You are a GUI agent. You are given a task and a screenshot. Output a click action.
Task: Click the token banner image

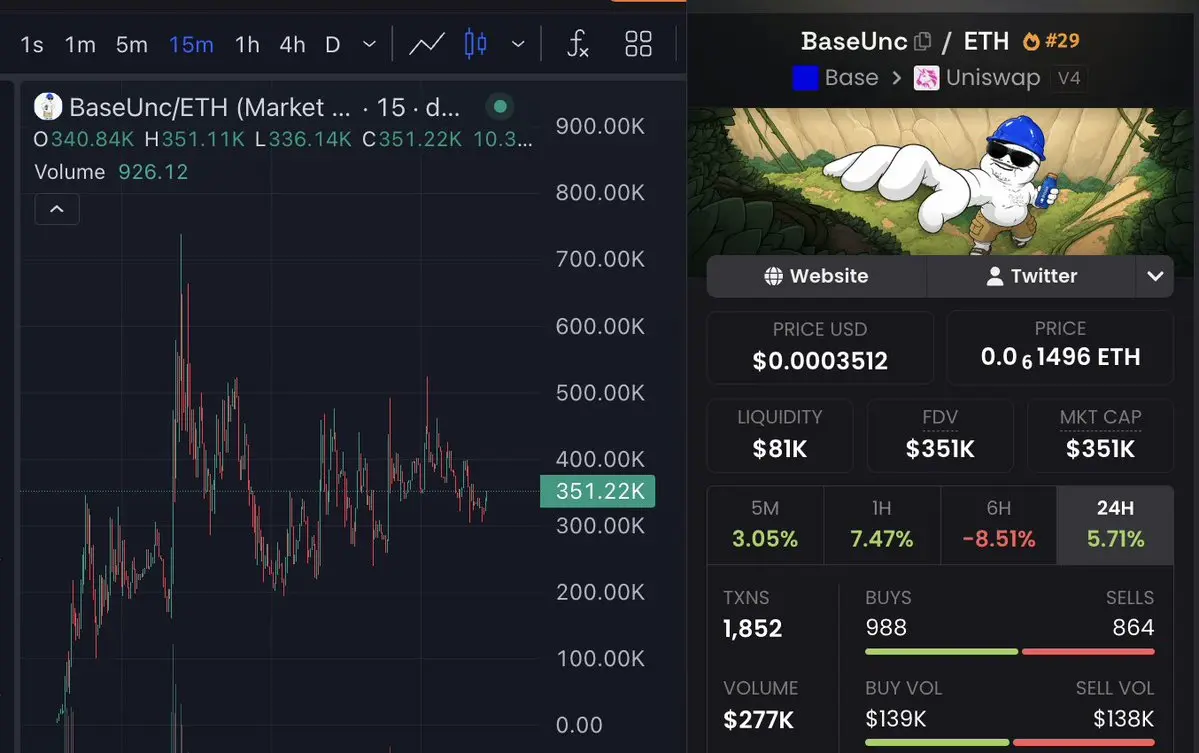(x=941, y=181)
